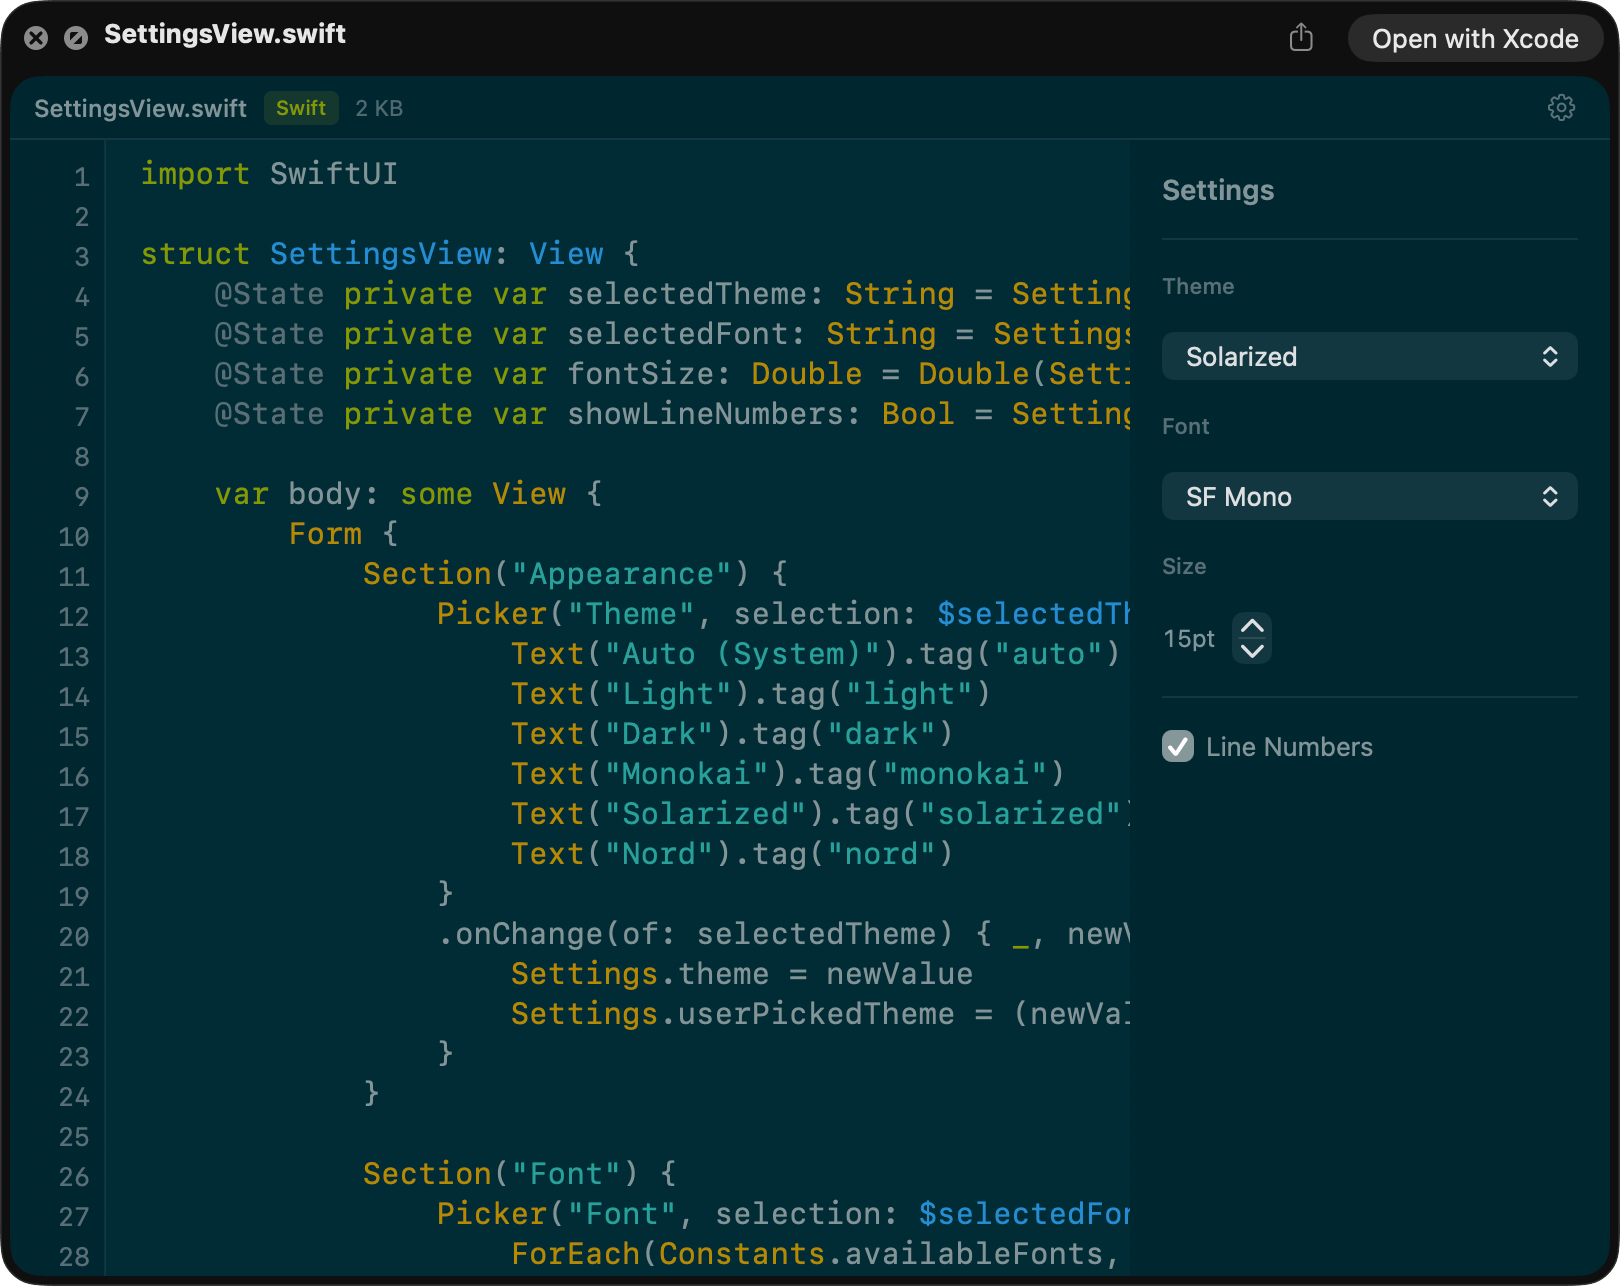Click 'struct SettingsView: View {' line

point(390,254)
